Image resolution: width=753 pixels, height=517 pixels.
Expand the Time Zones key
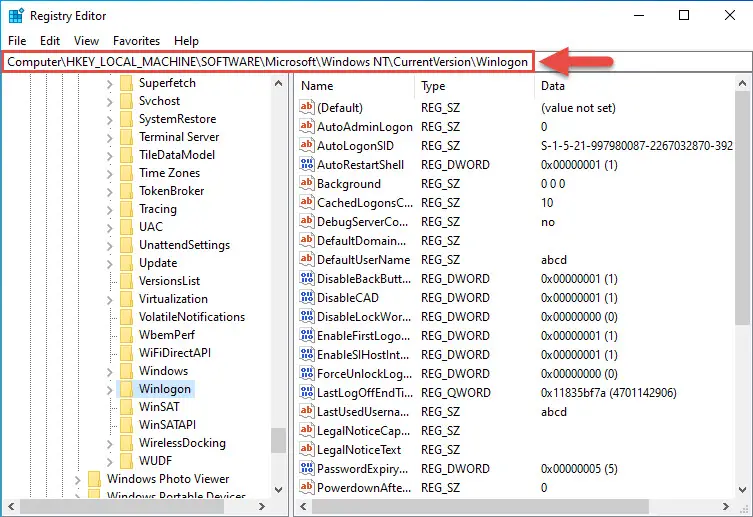(109, 174)
